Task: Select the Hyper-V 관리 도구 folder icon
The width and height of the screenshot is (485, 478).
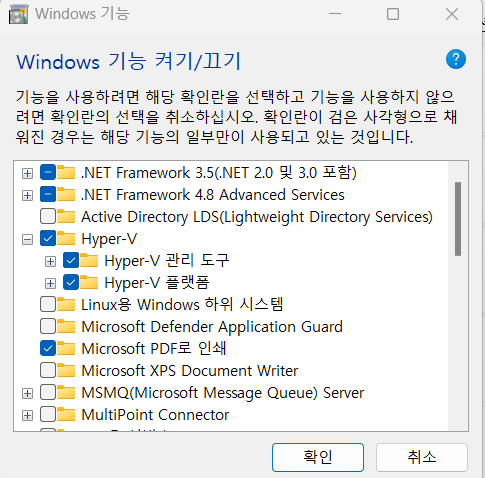Action: tap(89, 260)
